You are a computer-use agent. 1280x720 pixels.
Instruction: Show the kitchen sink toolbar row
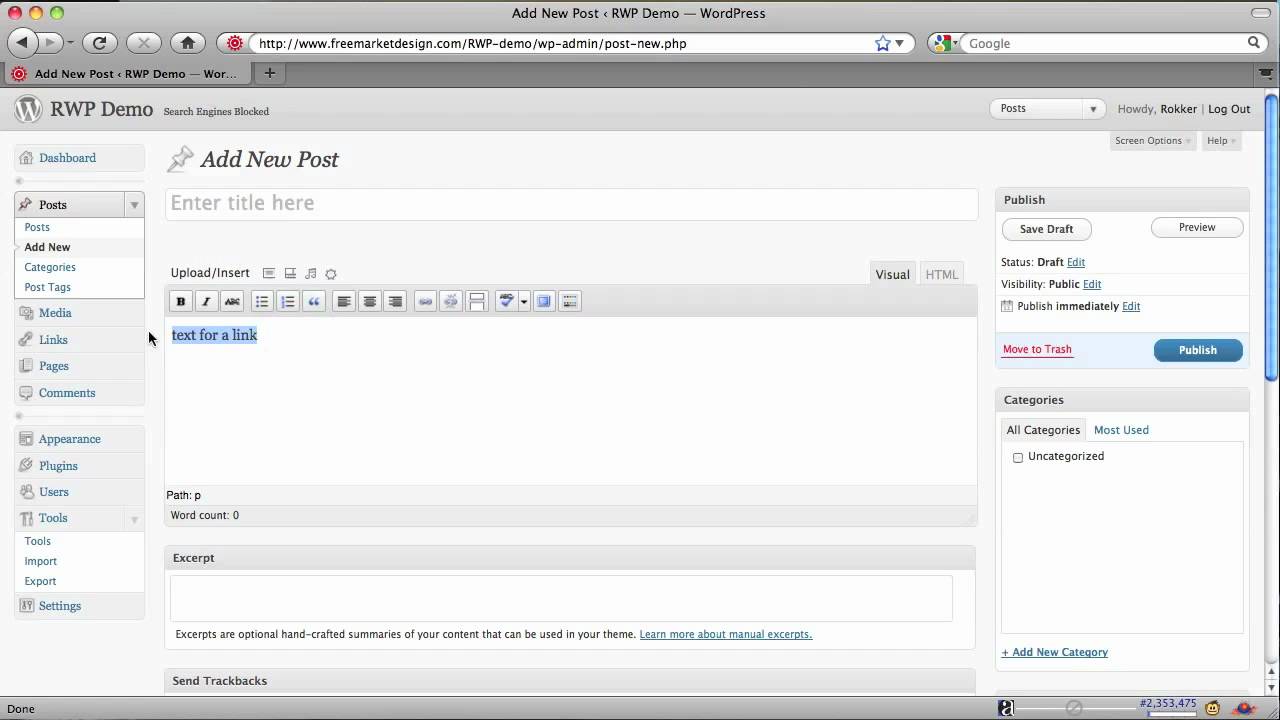(x=570, y=301)
